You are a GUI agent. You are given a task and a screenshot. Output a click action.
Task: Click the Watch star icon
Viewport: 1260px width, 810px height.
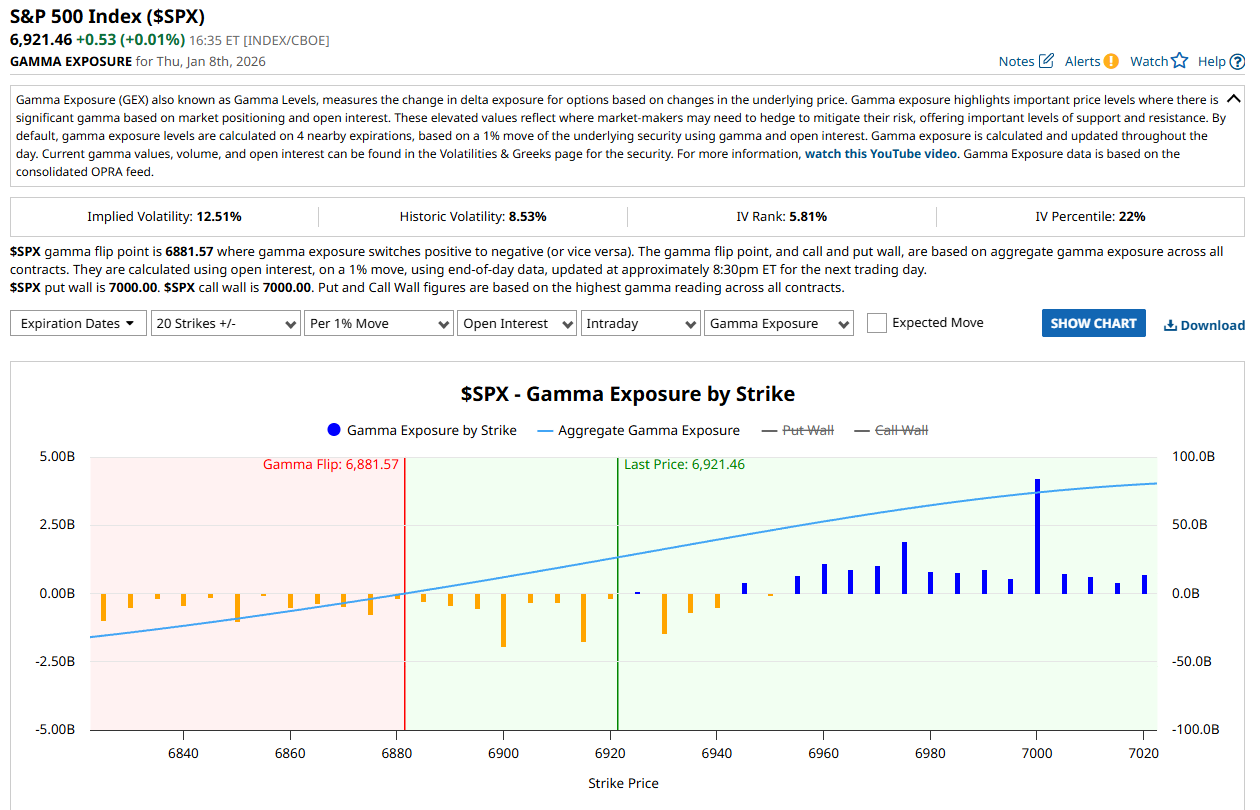tap(1177, 60)
